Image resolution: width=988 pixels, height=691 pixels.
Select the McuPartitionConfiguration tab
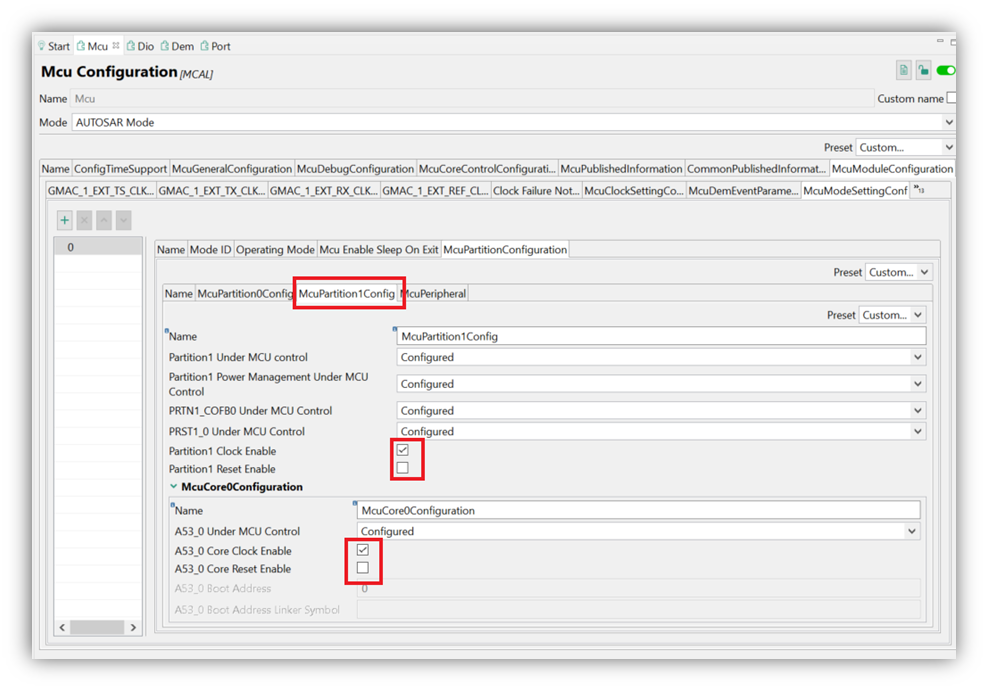click(505, 249)
